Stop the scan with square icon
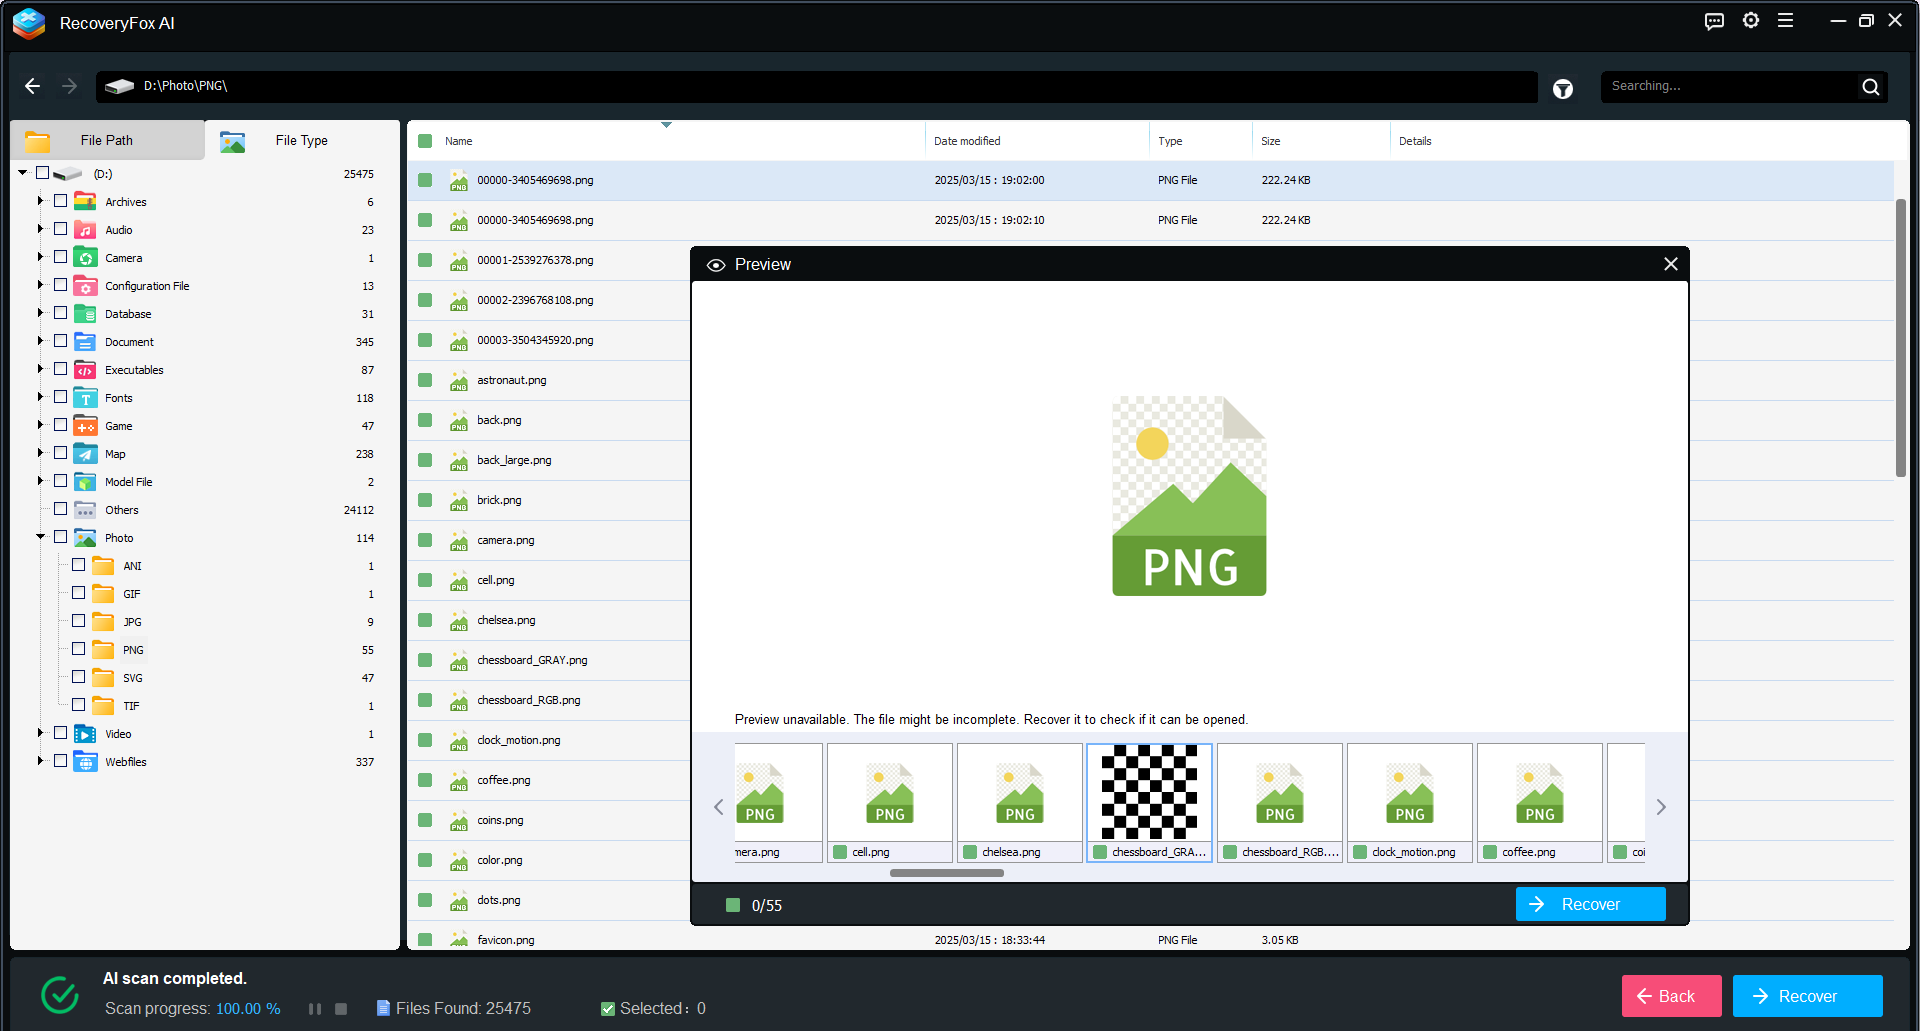1920x1031 pixels. (x=341, y=1009)
